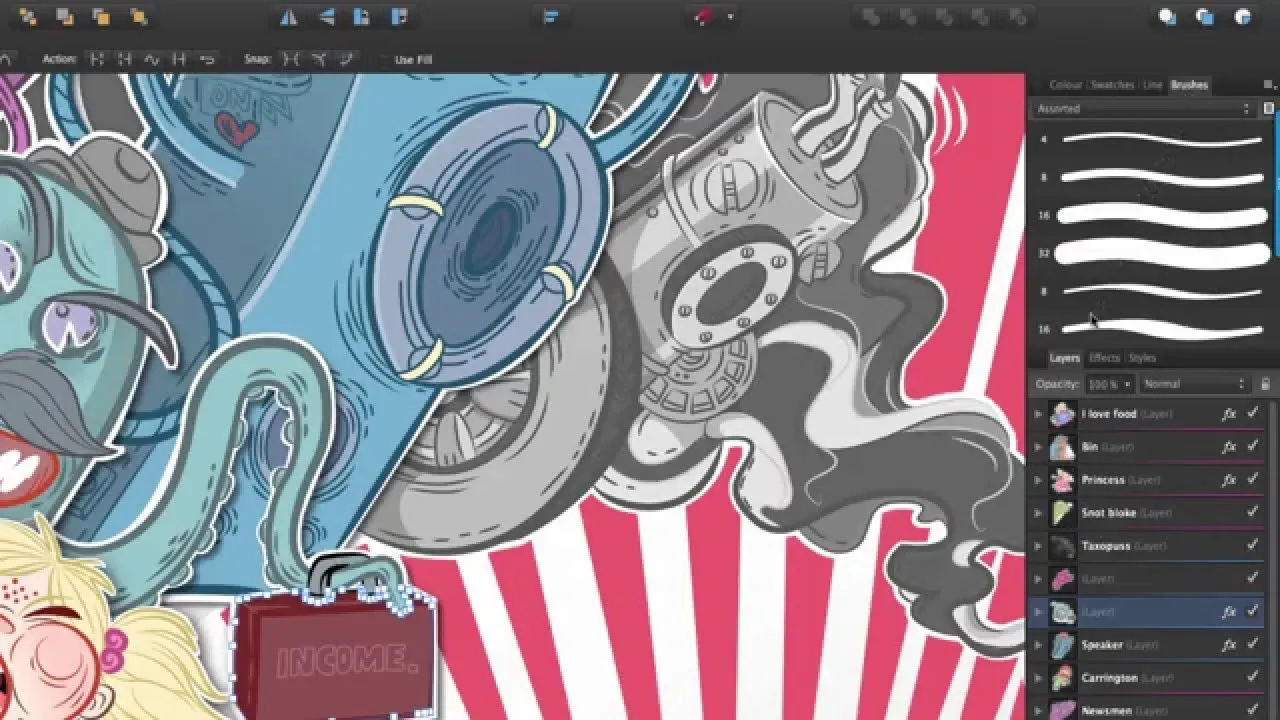This screenshot has width=1280, height=720.
Task: Open the snapping options dropdown arrow
Action: (x=730, y=17)
